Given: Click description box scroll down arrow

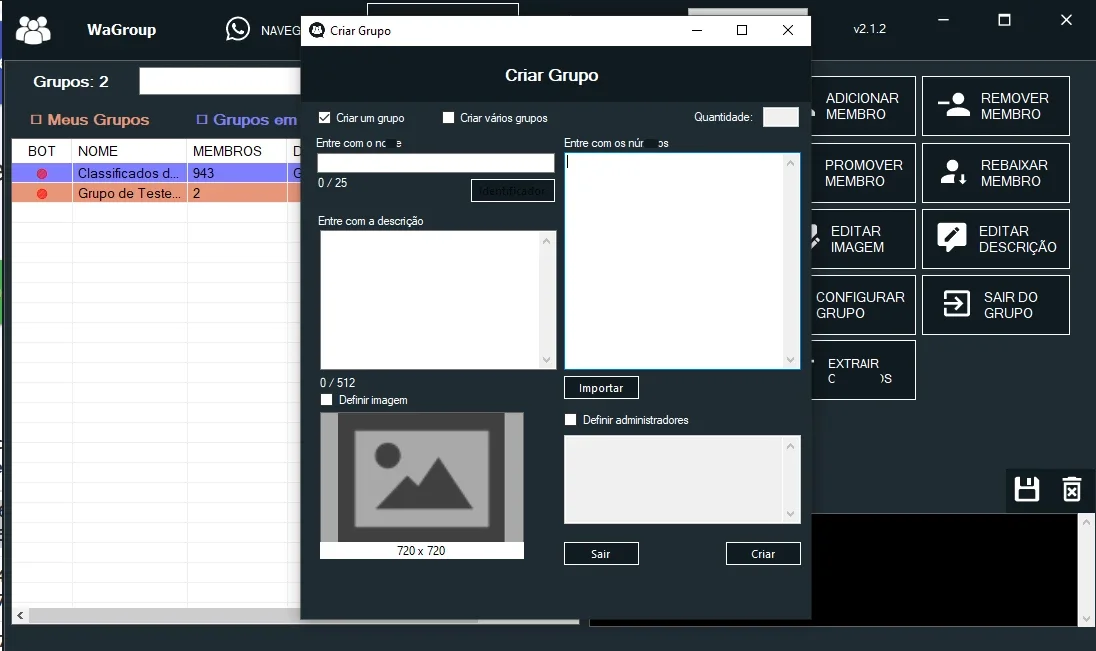Looking at the screenshot, I should coord(547,360).
